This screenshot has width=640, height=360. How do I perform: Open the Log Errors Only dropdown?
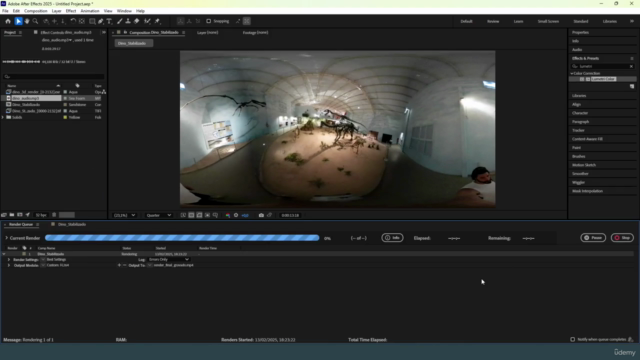(169, 260)
